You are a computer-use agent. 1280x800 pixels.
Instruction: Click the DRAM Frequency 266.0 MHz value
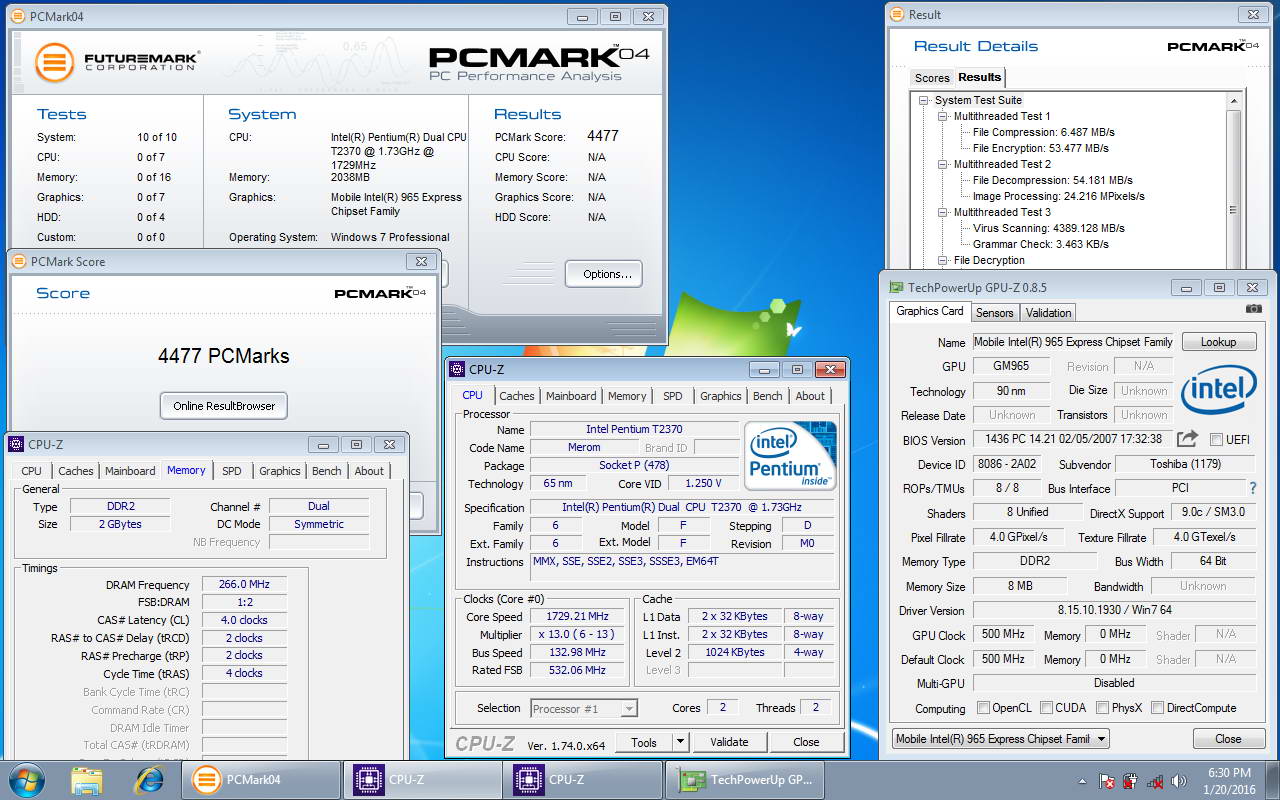click(x=244, y=585)
